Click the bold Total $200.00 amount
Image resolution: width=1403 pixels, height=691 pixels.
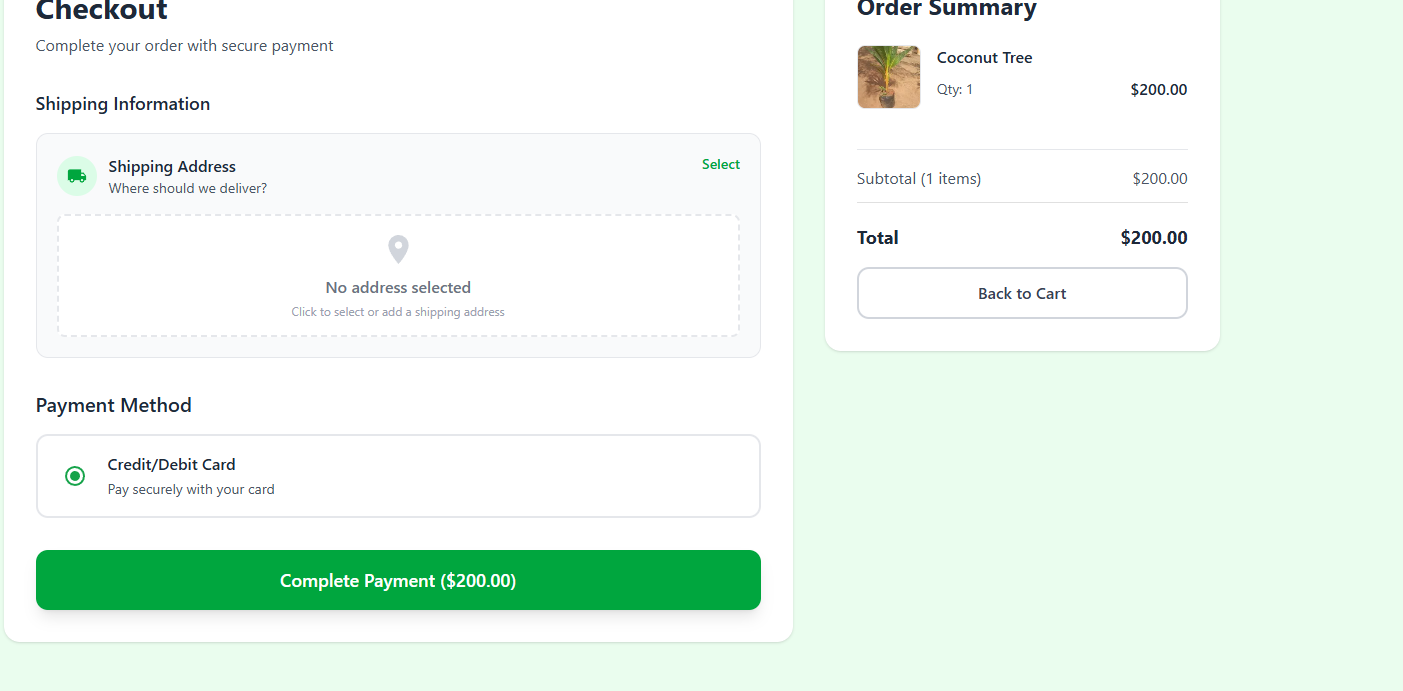click(x=1154, y=237)
